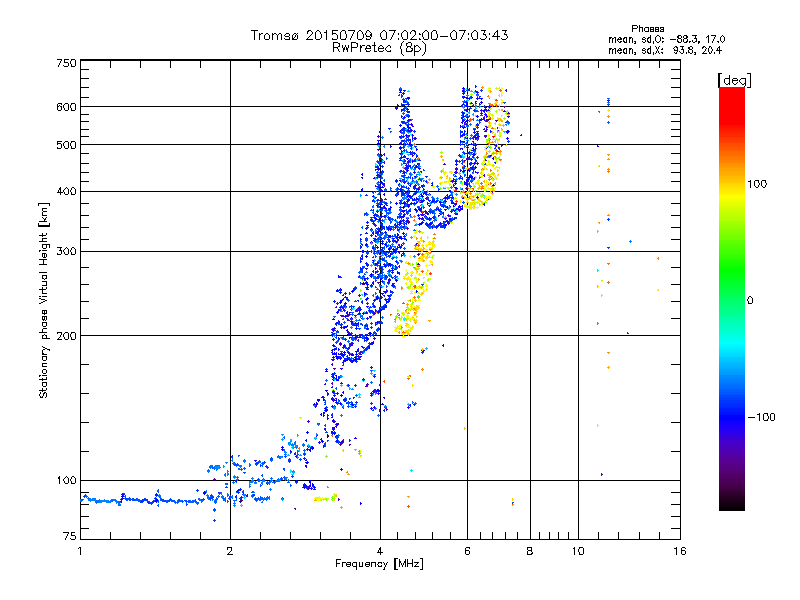Click the 'Phases' statistics heading
Image resolution: width=800 pixels, height=600 pixels.
pyautogui.click(x=647, y=29)
